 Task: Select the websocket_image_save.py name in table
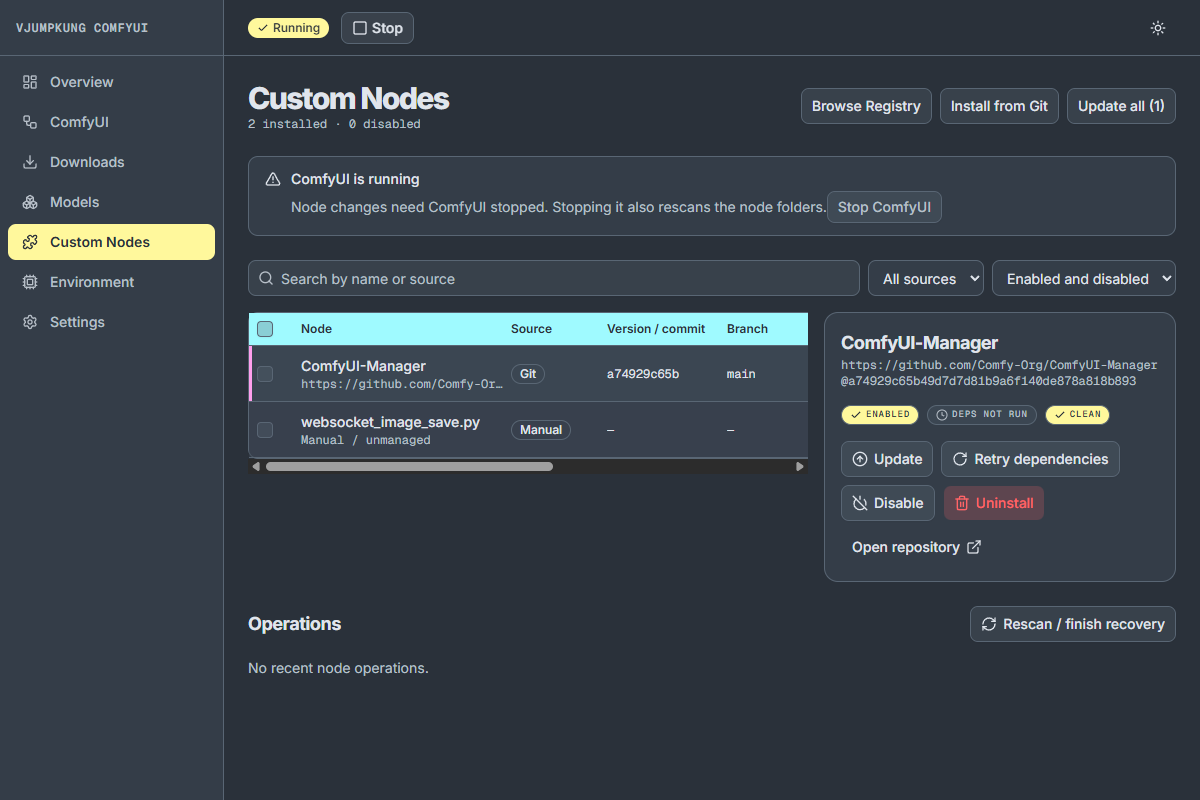(390, 422)
